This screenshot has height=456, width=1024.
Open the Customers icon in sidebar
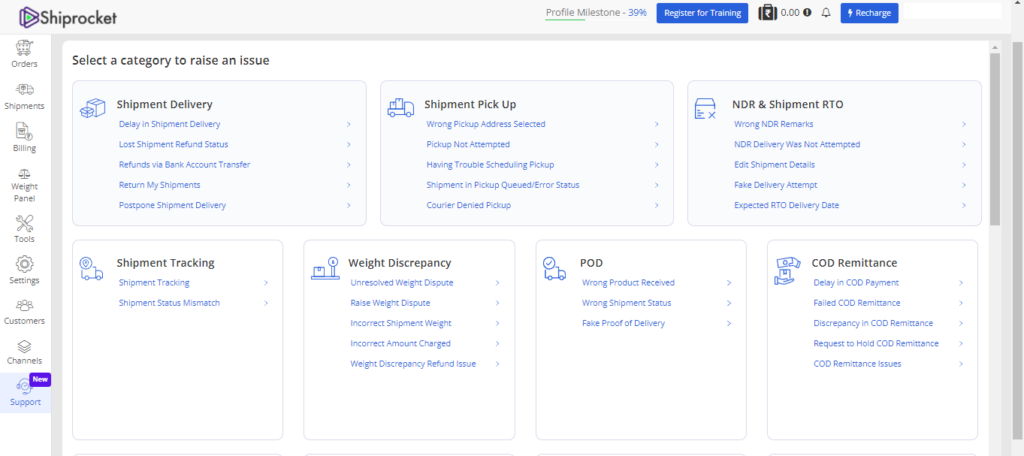(25, 305)
